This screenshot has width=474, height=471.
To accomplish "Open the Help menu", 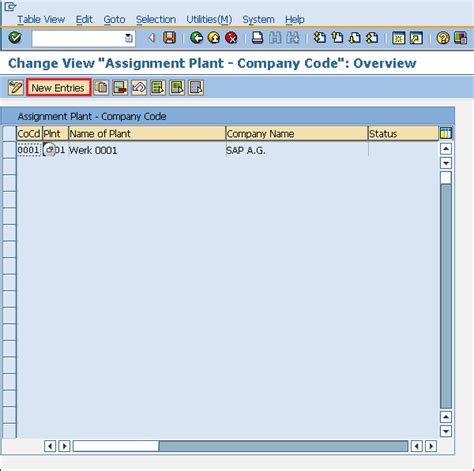I will click(x=294, y=19).
